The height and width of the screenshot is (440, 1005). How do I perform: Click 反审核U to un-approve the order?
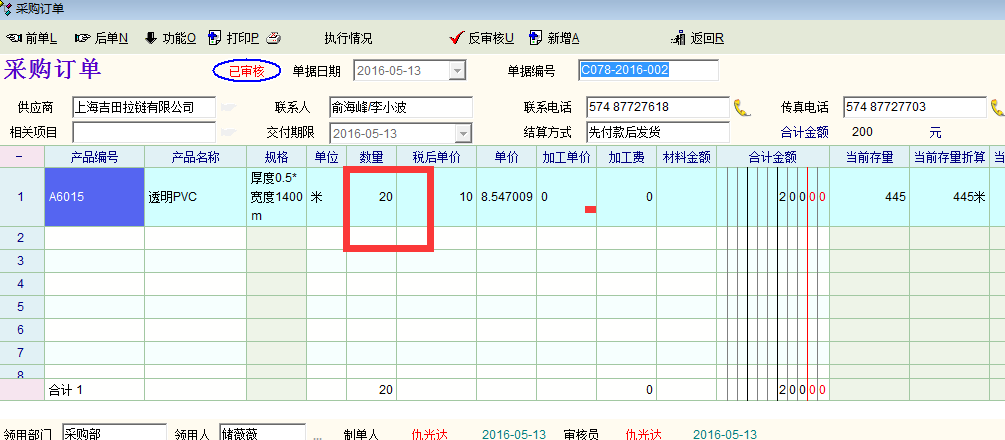[x=482, y=38]
